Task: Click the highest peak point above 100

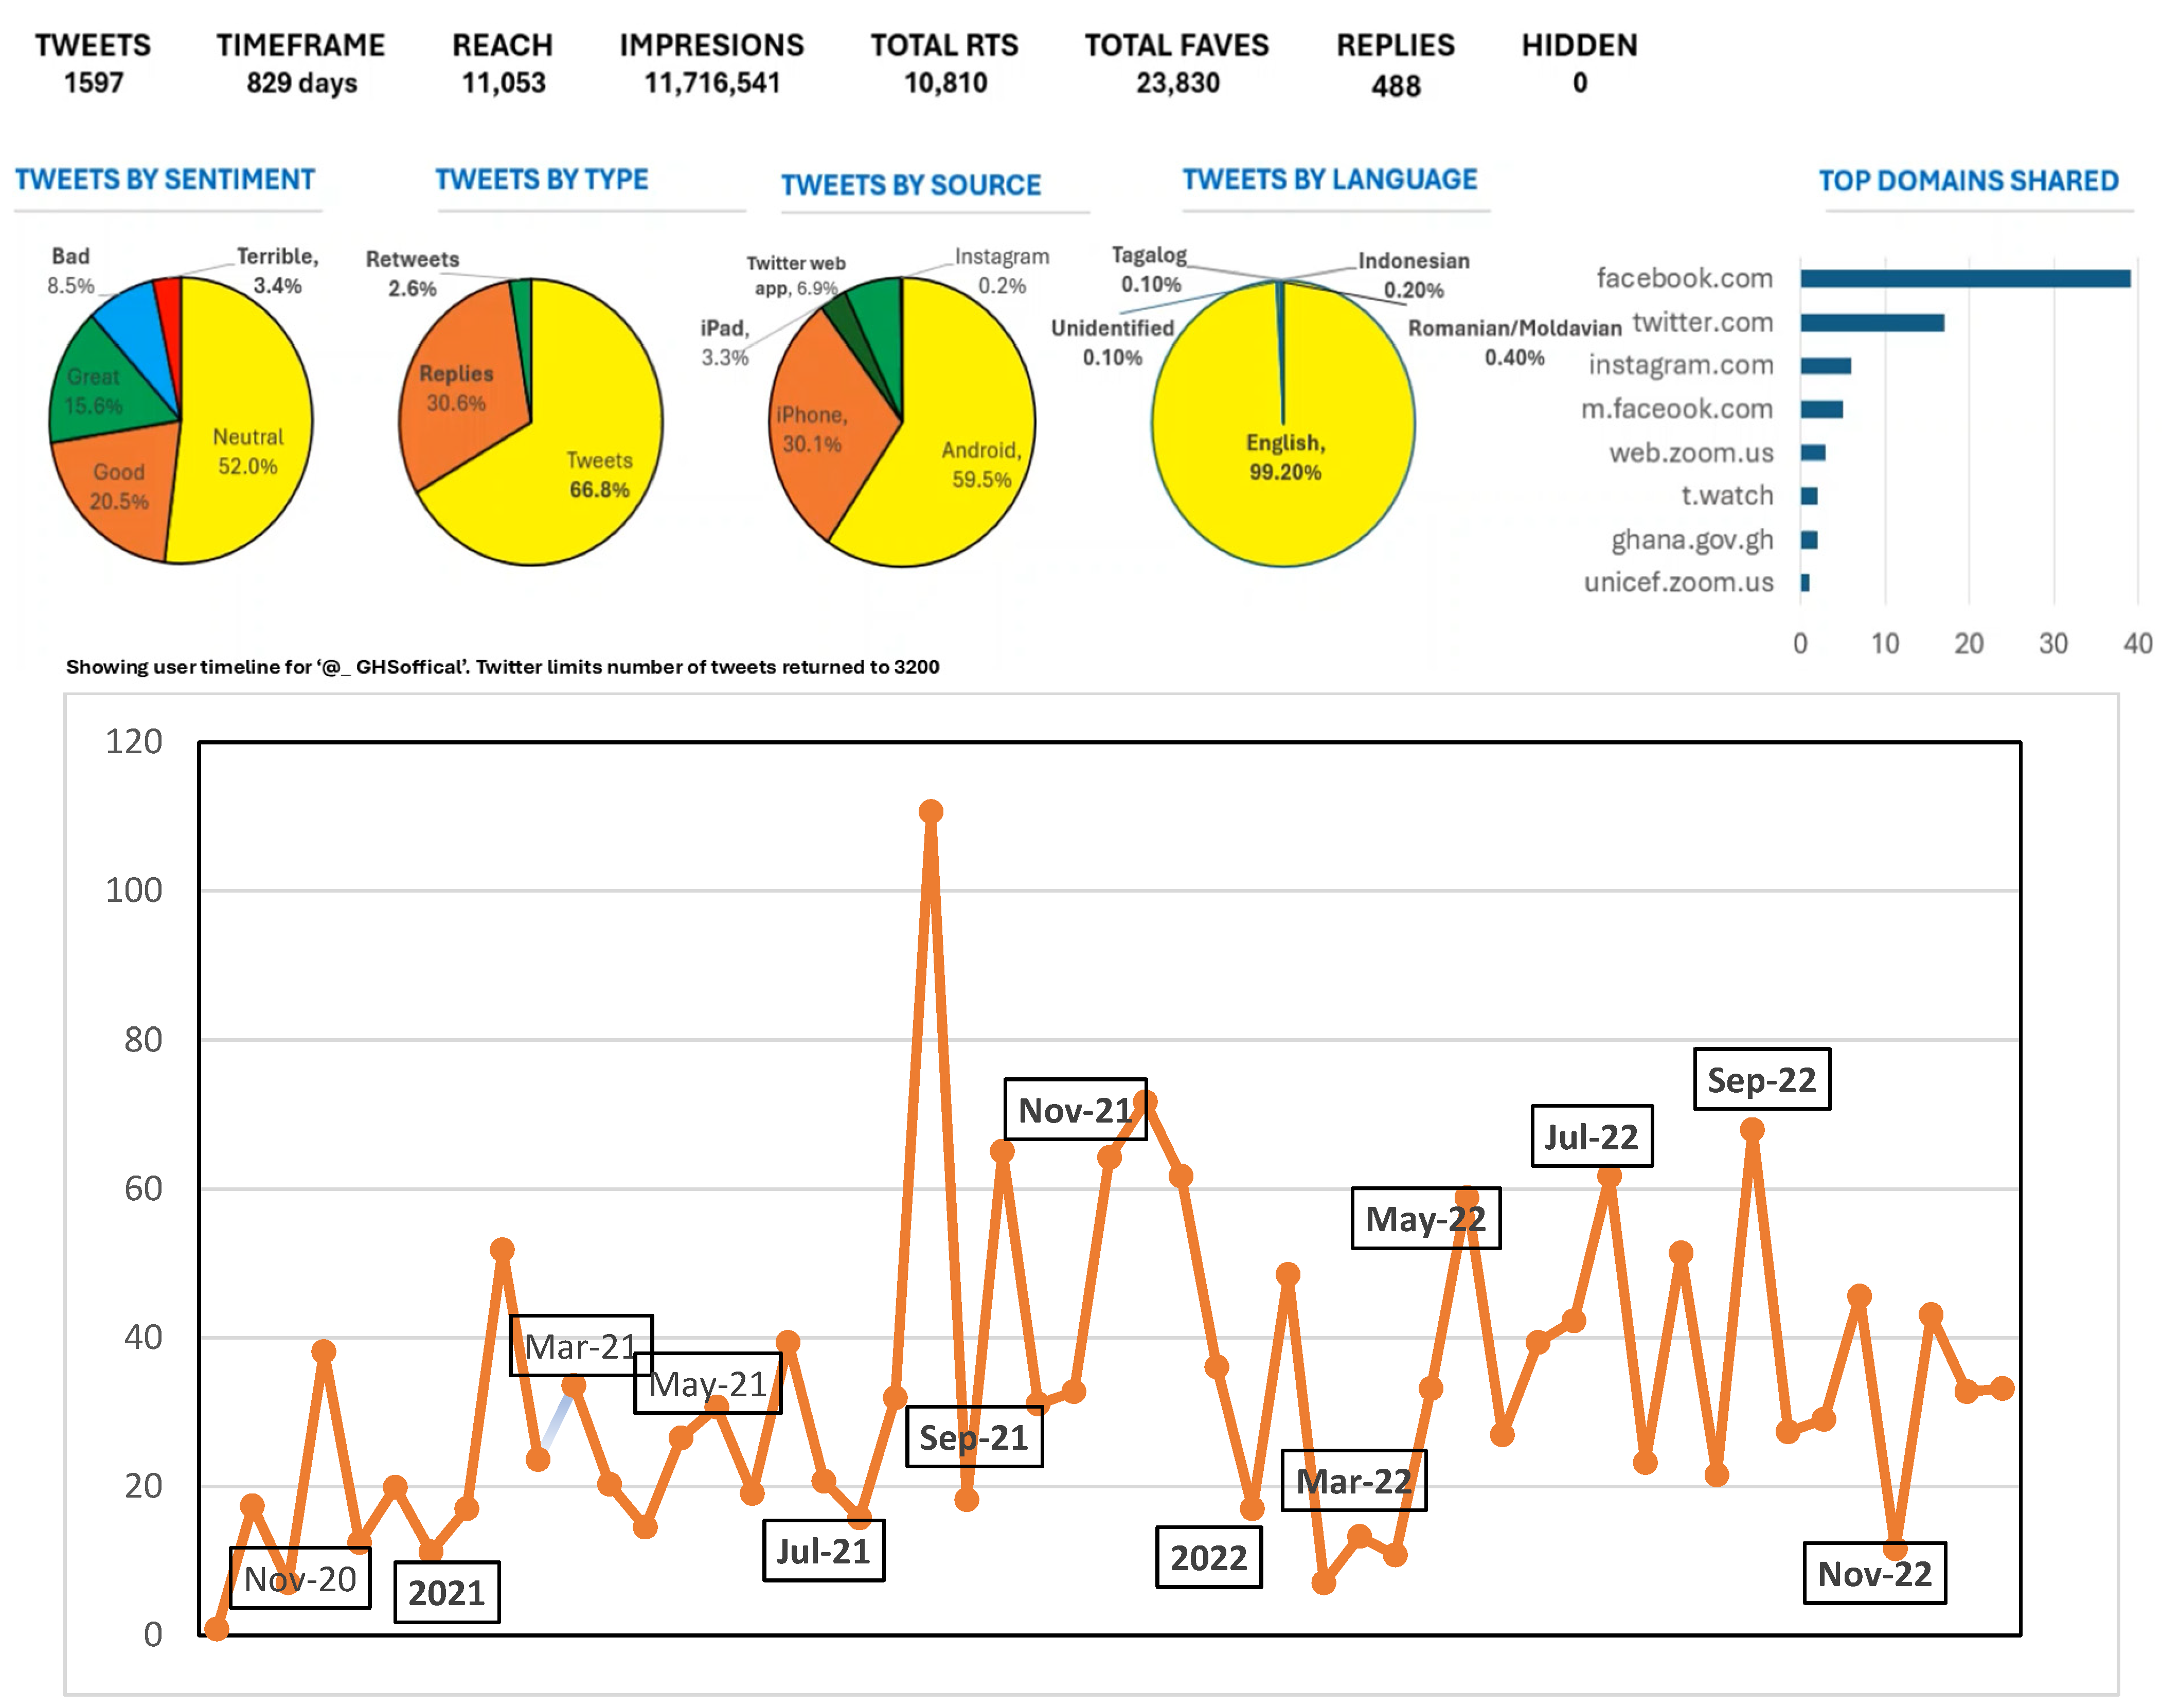Action: pyautogui.click(x=930, y=811)
